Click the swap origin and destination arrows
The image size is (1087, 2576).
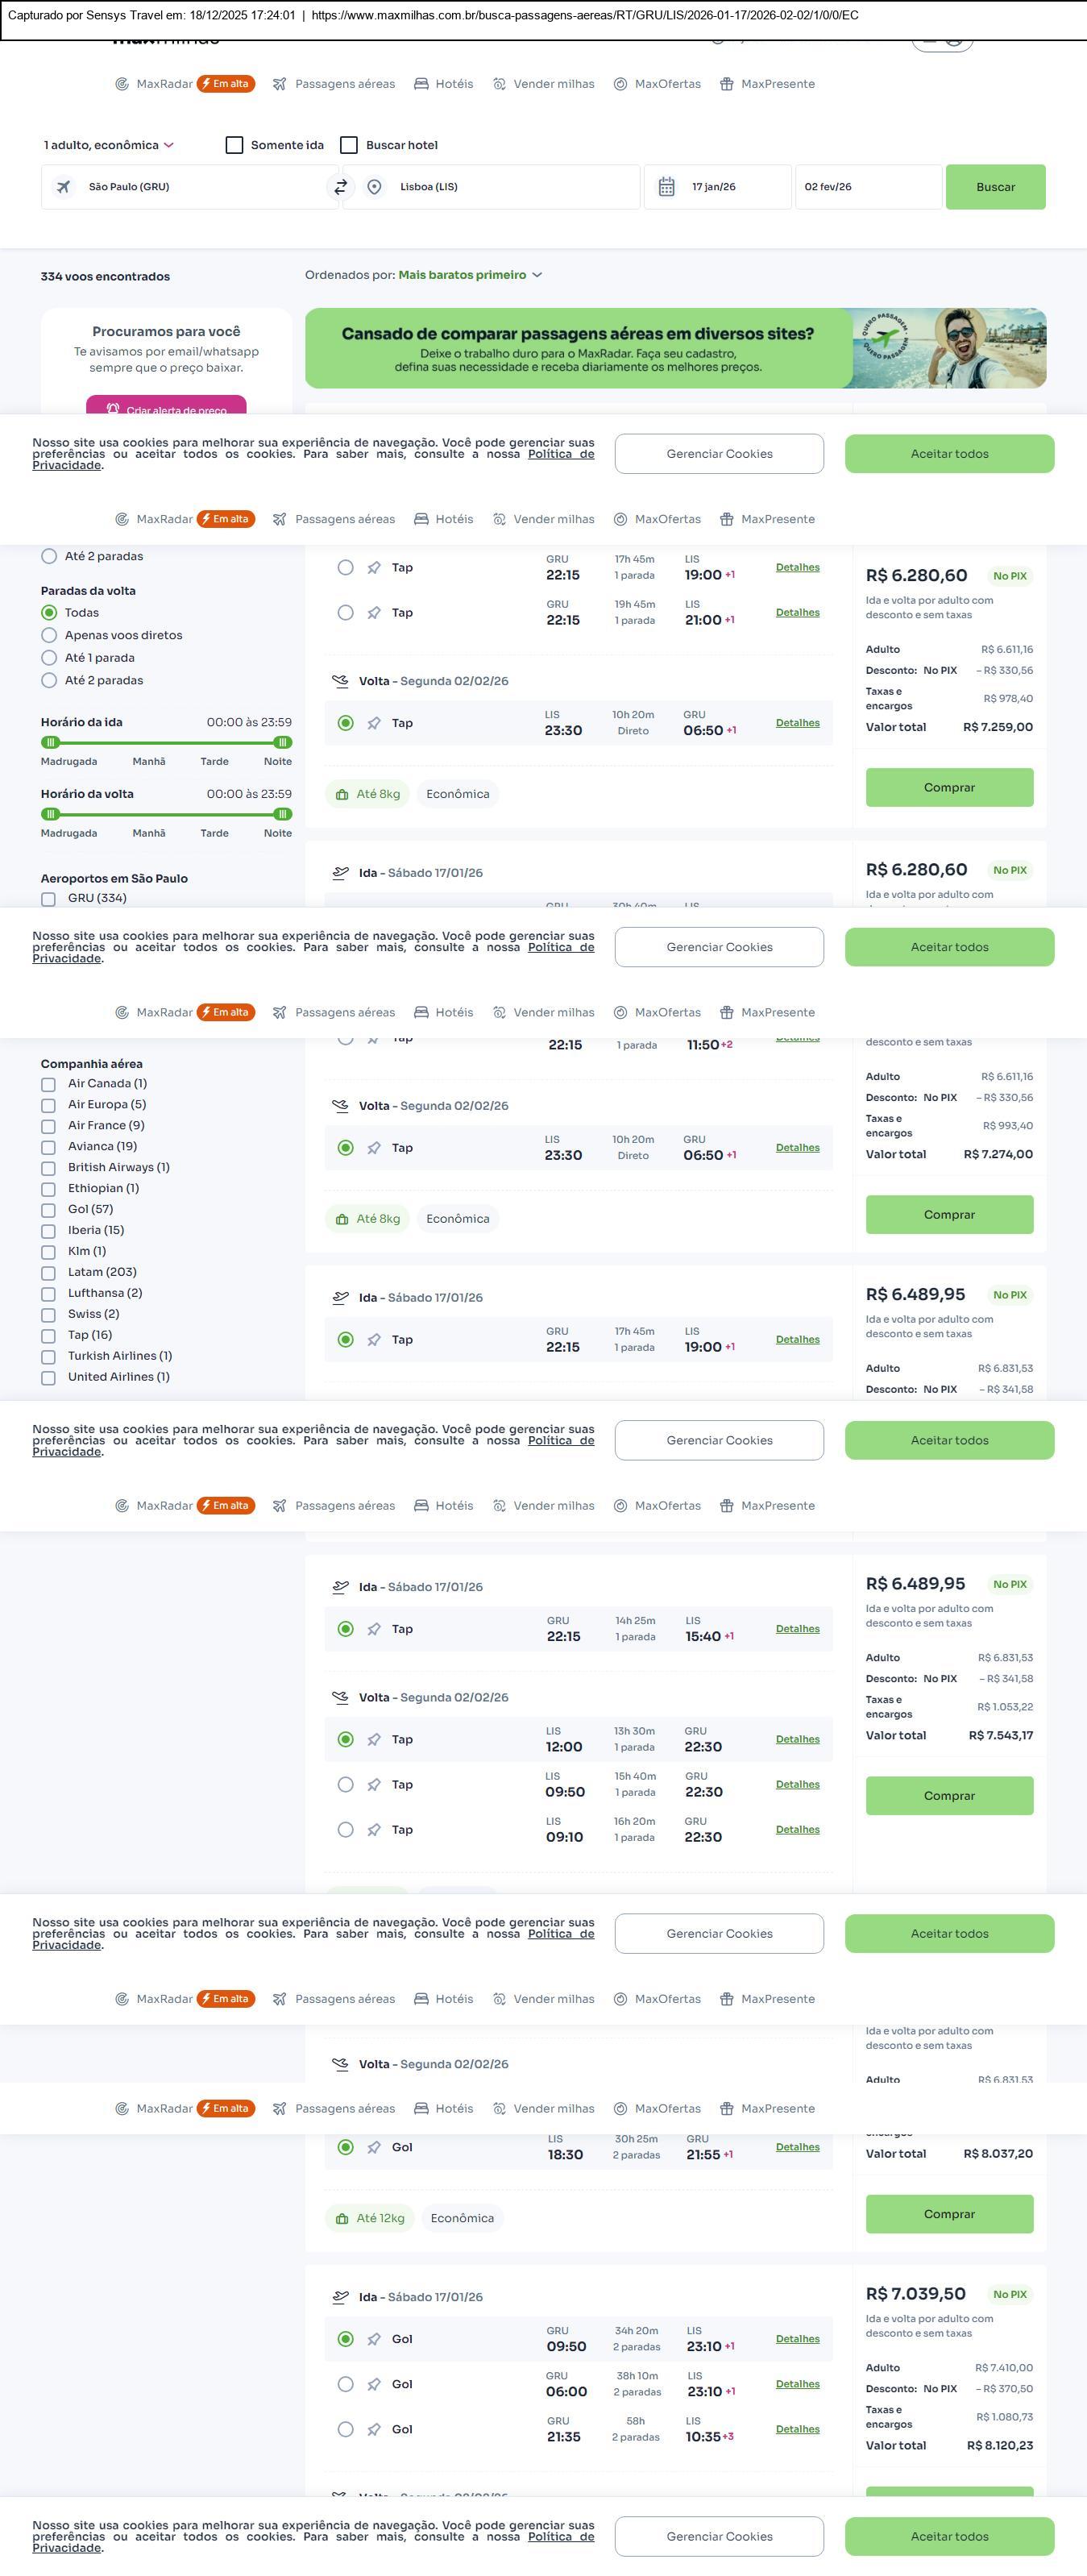click(x=341, y=187)
